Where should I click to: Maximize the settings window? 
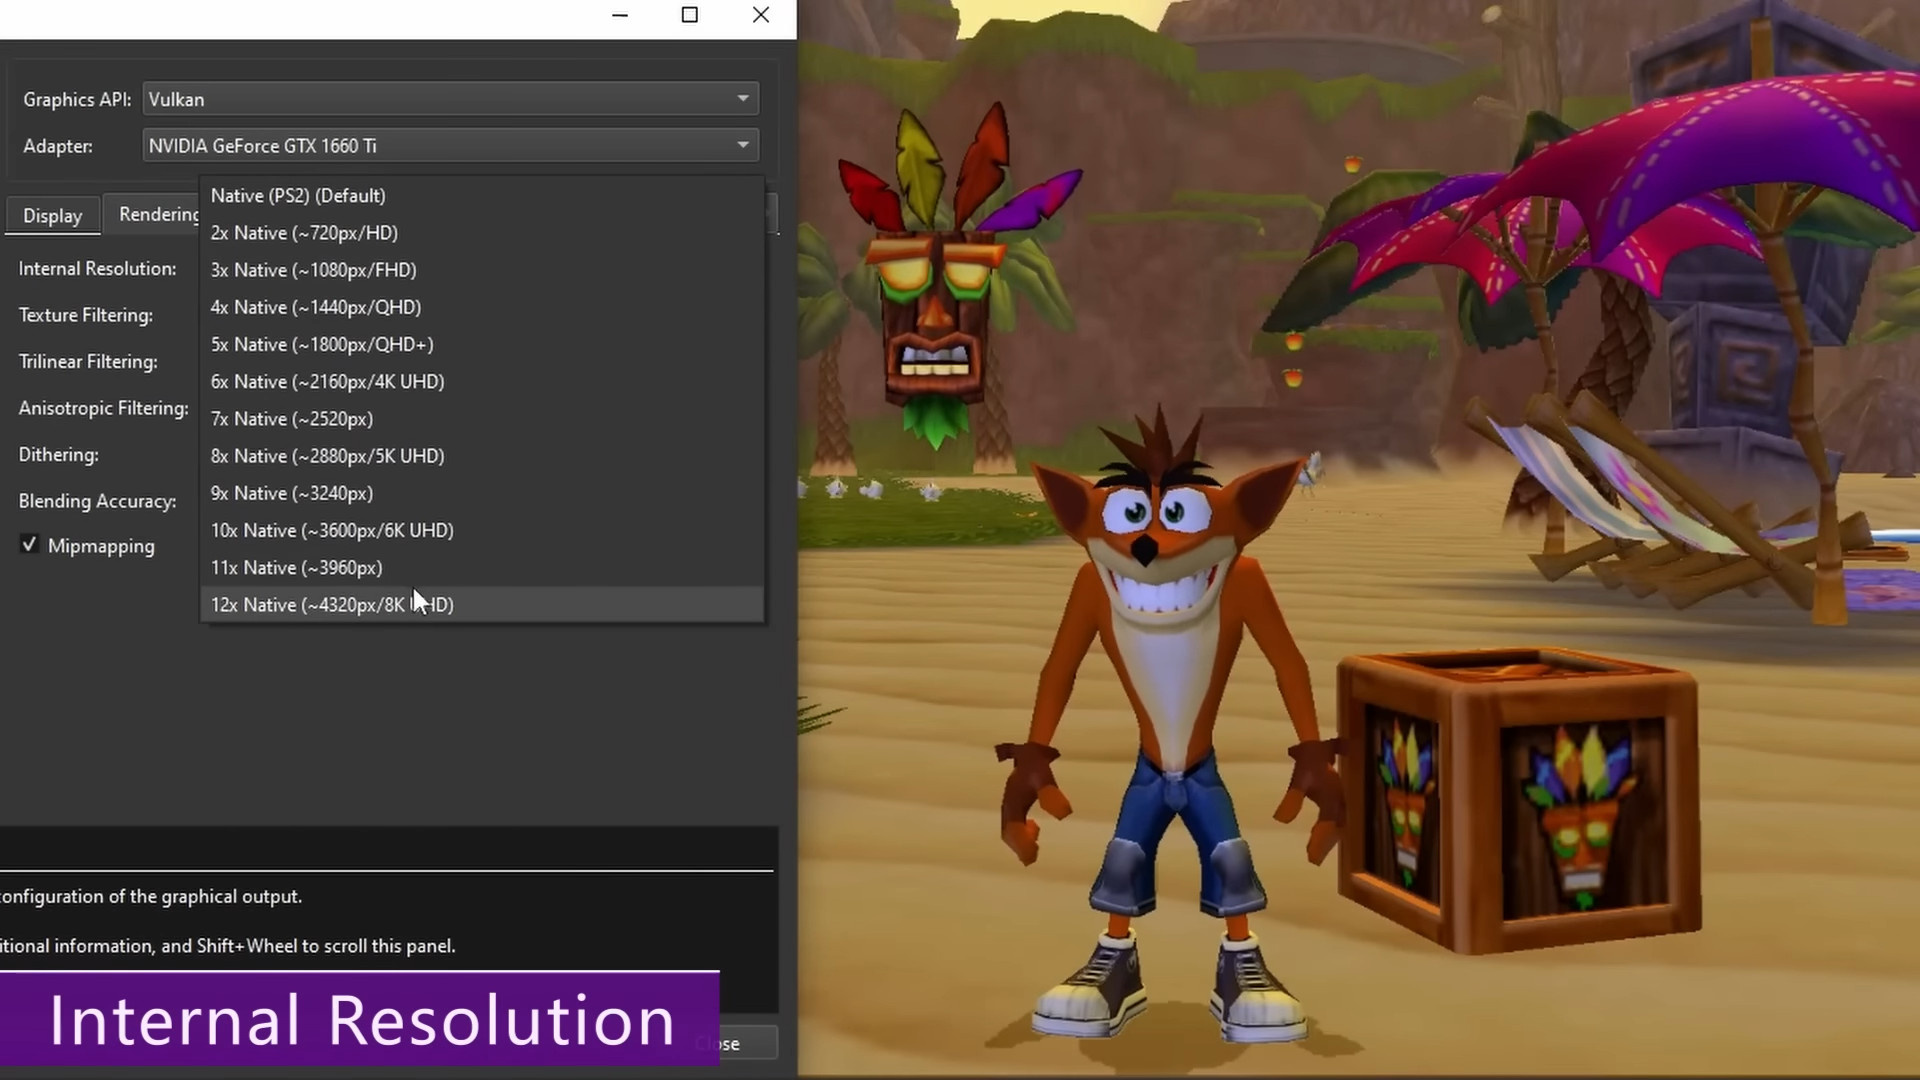pos(689,15)
